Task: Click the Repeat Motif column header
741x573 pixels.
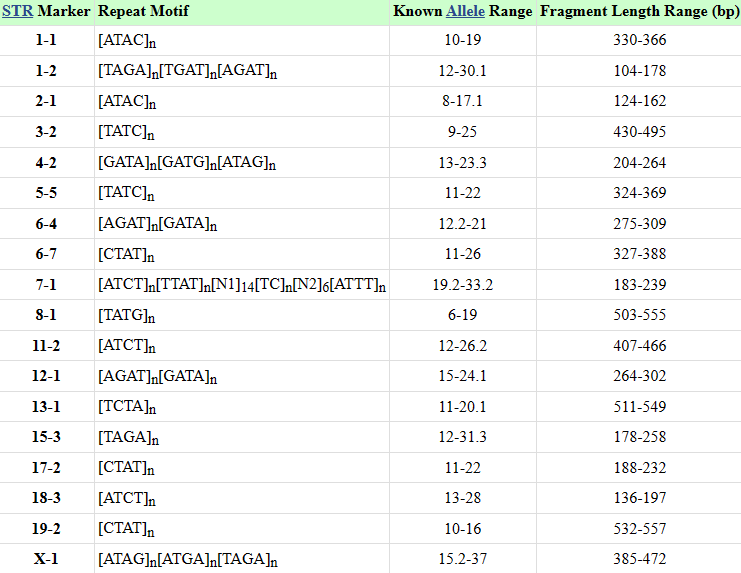Action: coord(142,12)
